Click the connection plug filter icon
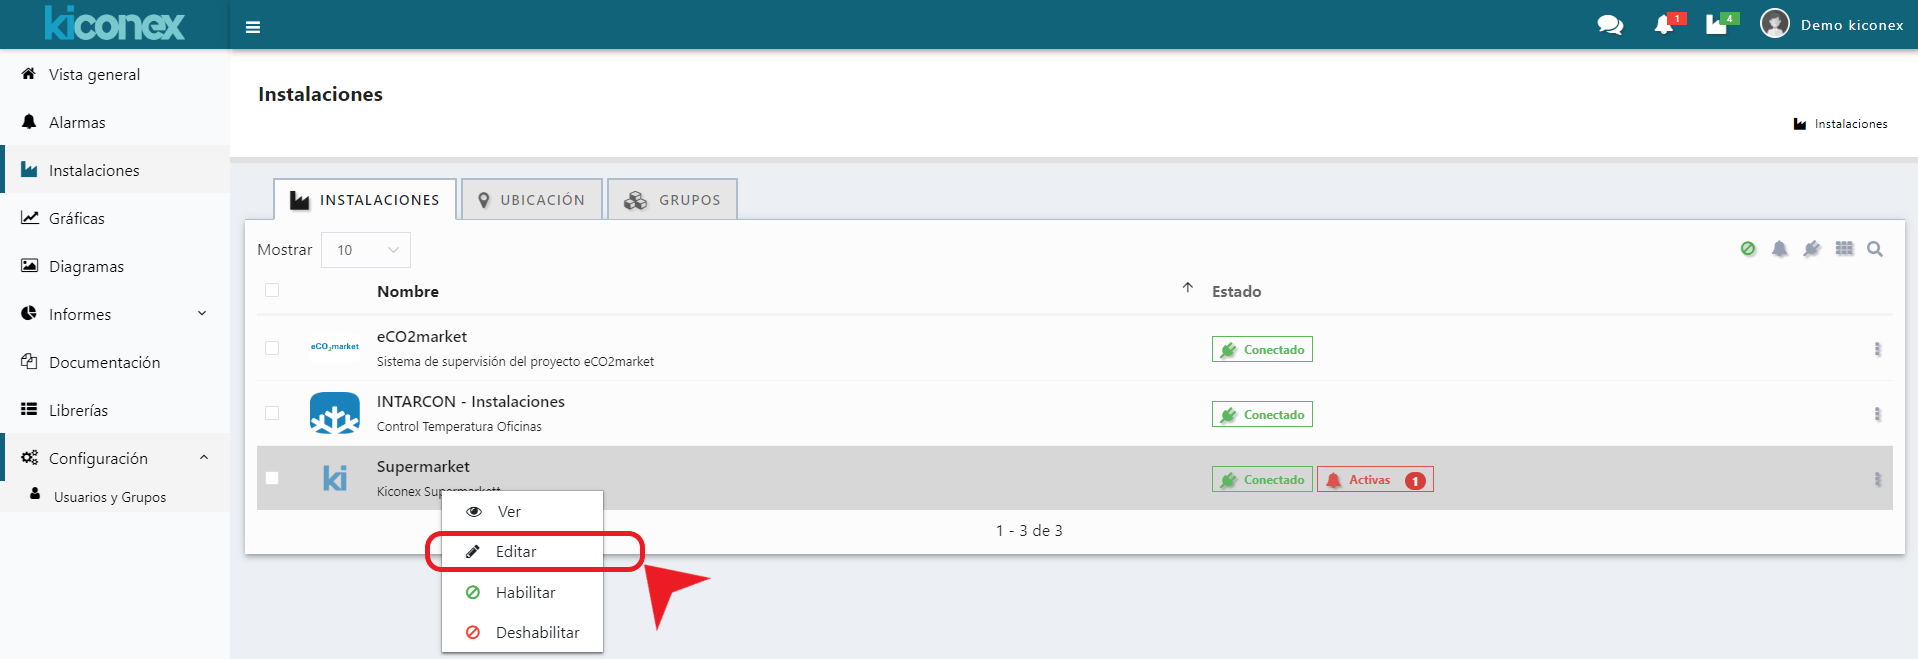The image size is (1918, 659). [x=1812, y=249]
